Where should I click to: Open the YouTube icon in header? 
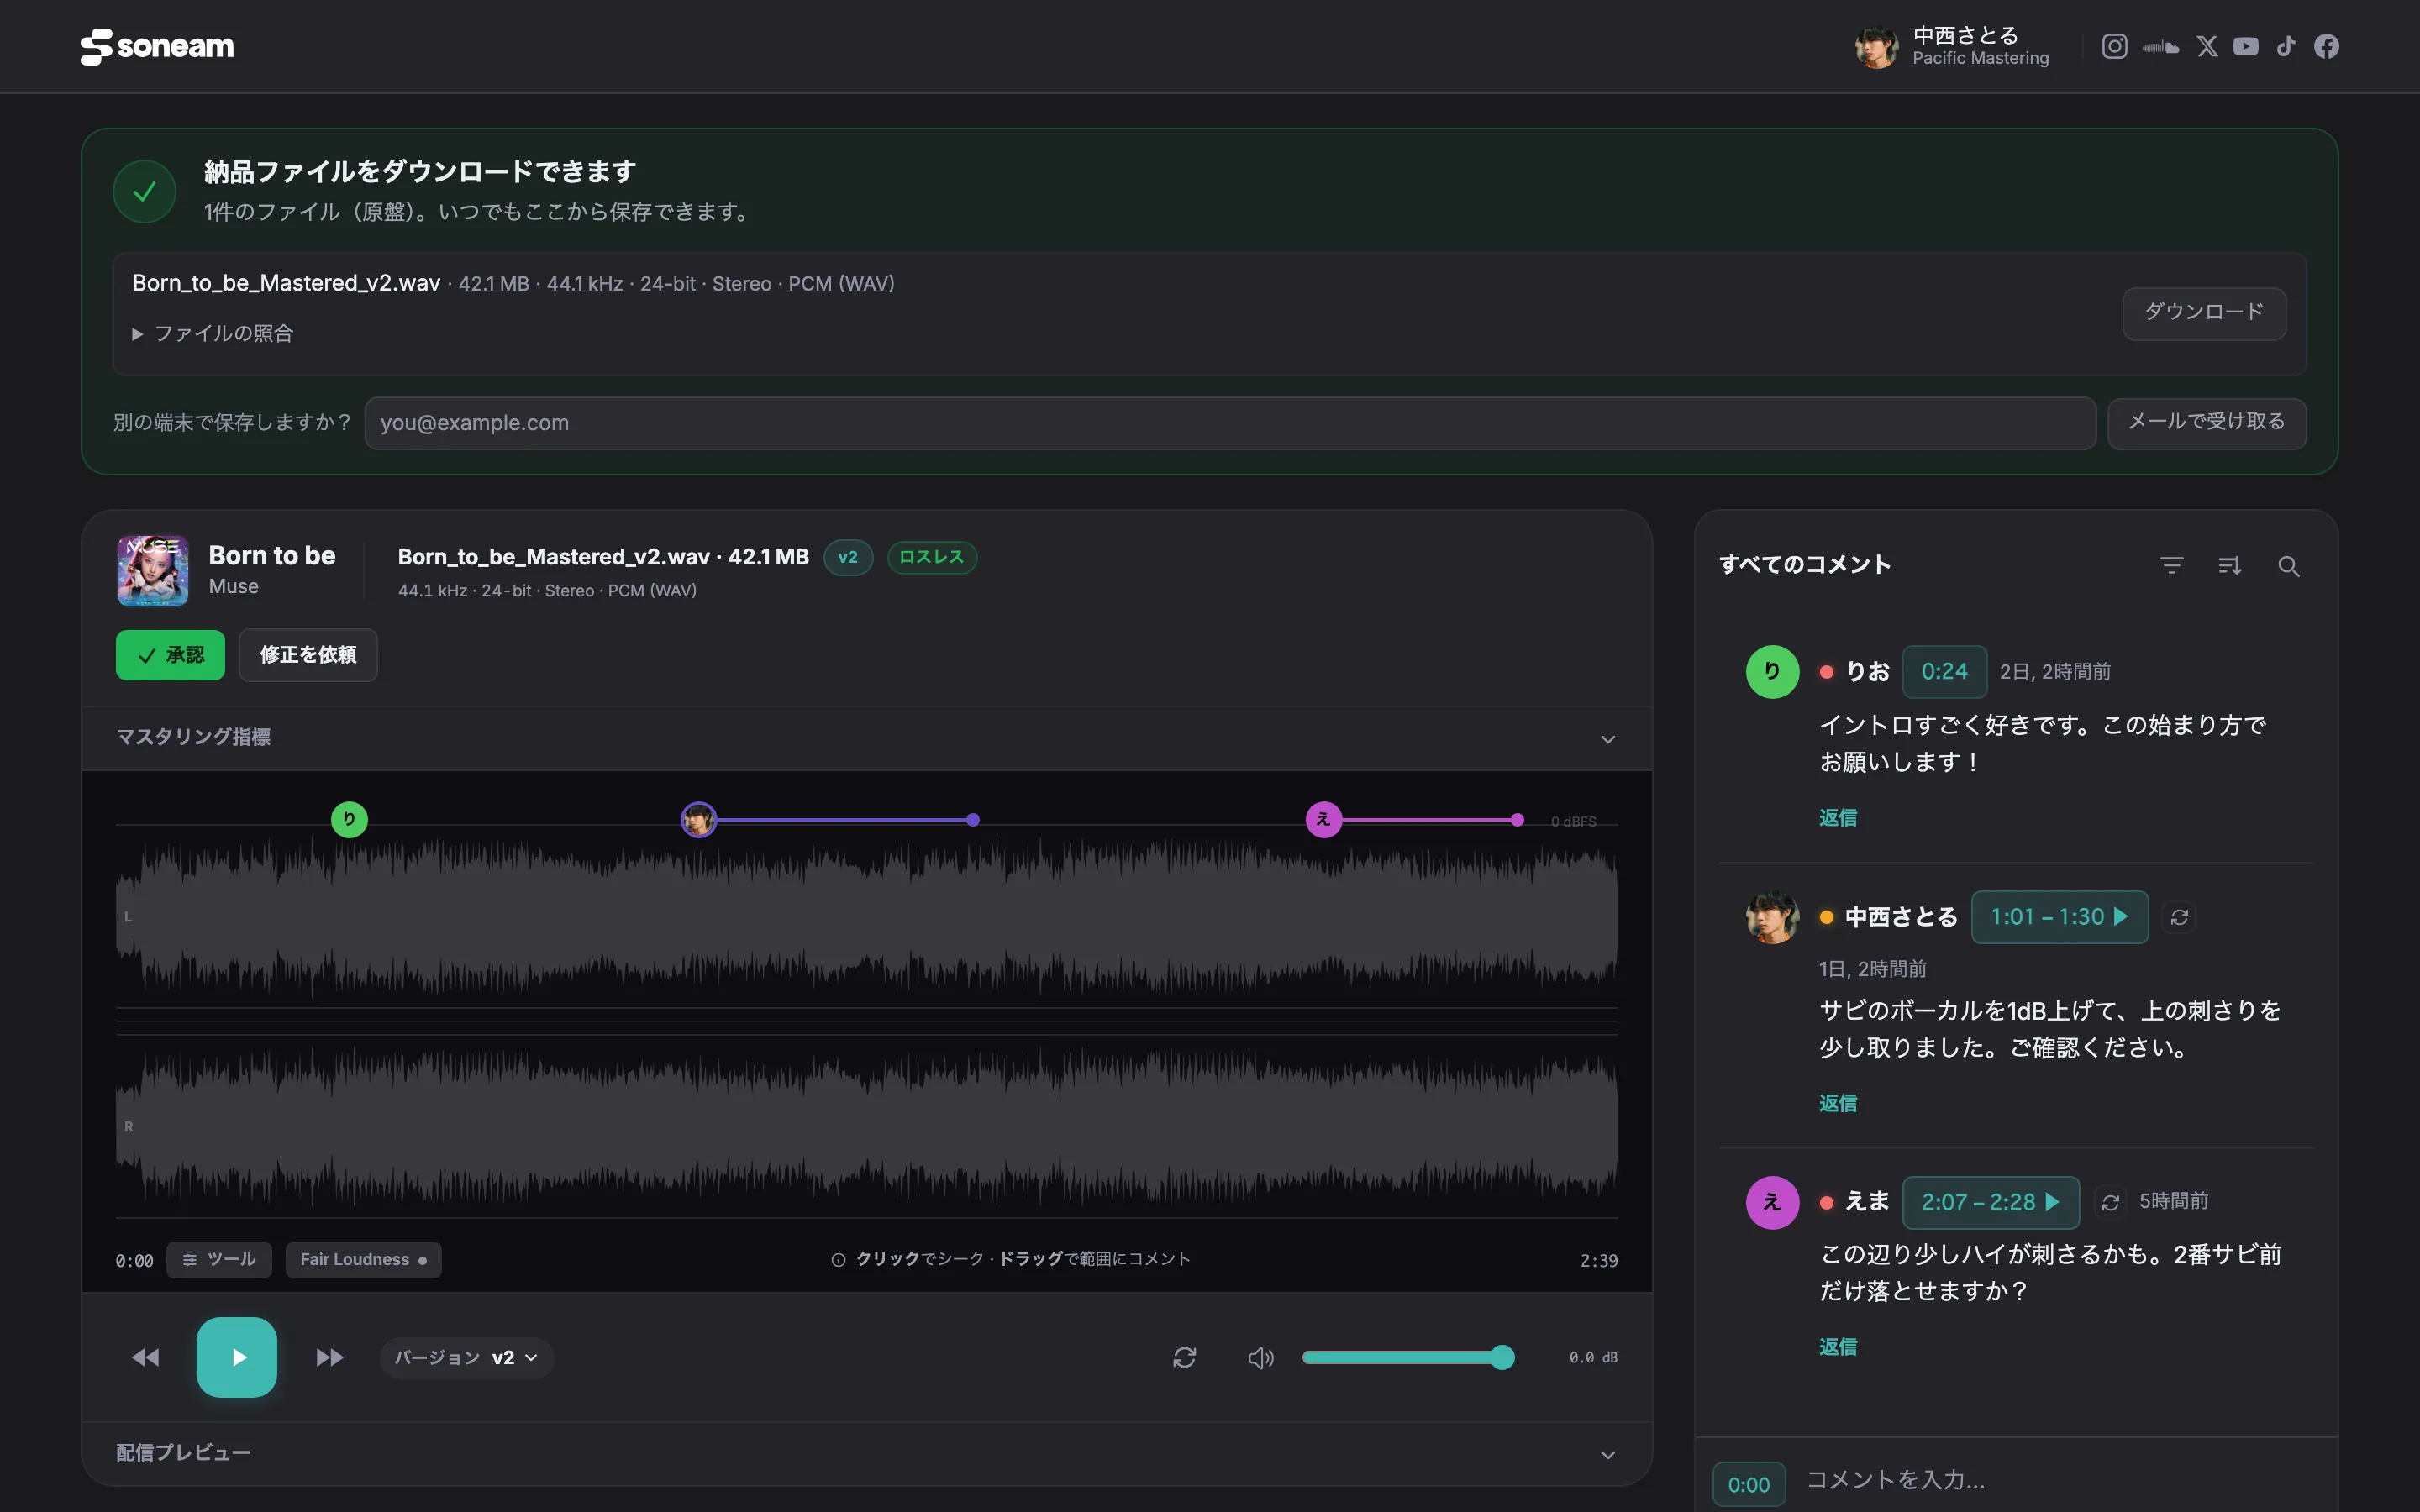pyautogui.click(x=2246, y=46)
